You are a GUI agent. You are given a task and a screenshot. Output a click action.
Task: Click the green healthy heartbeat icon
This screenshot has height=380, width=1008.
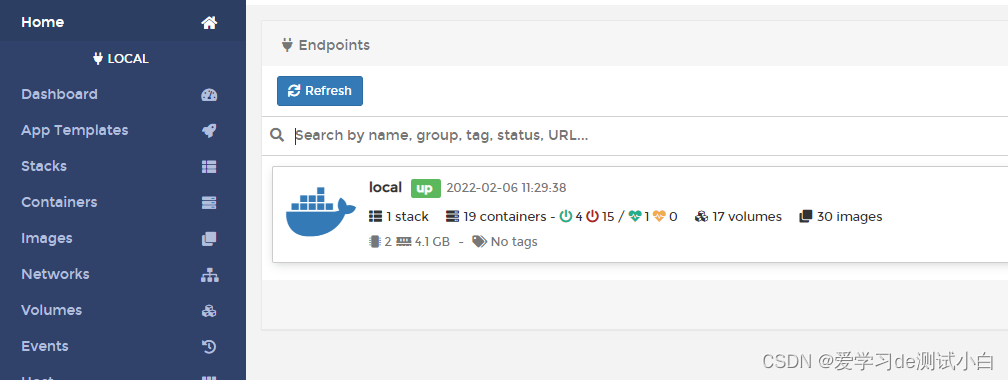click(635, 217)
